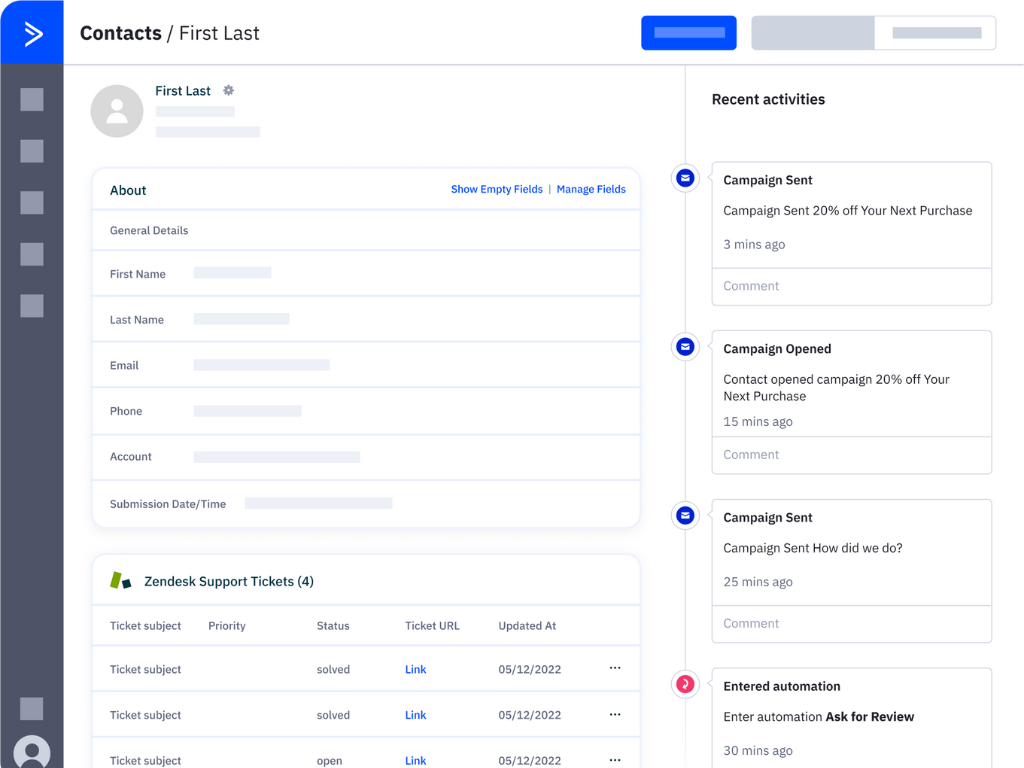The image size is (1024, 768).
Task: Click the gray button in the top-right group
Action: click(x=812, y=32)
